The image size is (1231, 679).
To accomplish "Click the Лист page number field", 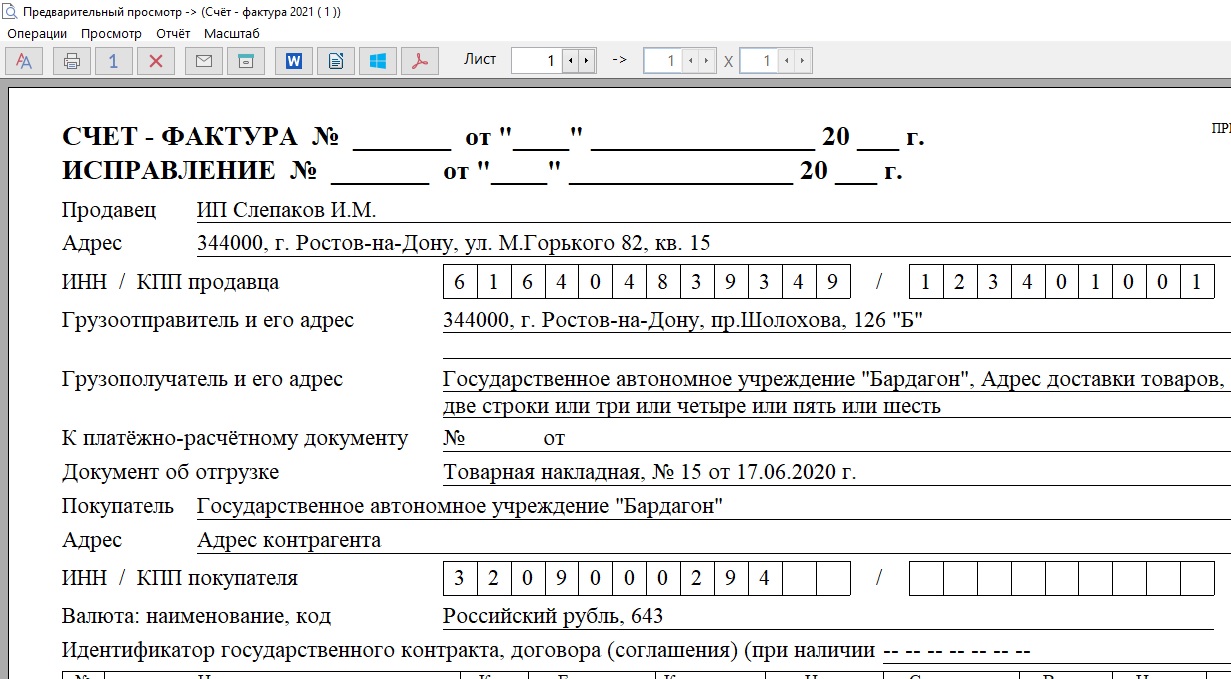I will click(x=537, y=61).
